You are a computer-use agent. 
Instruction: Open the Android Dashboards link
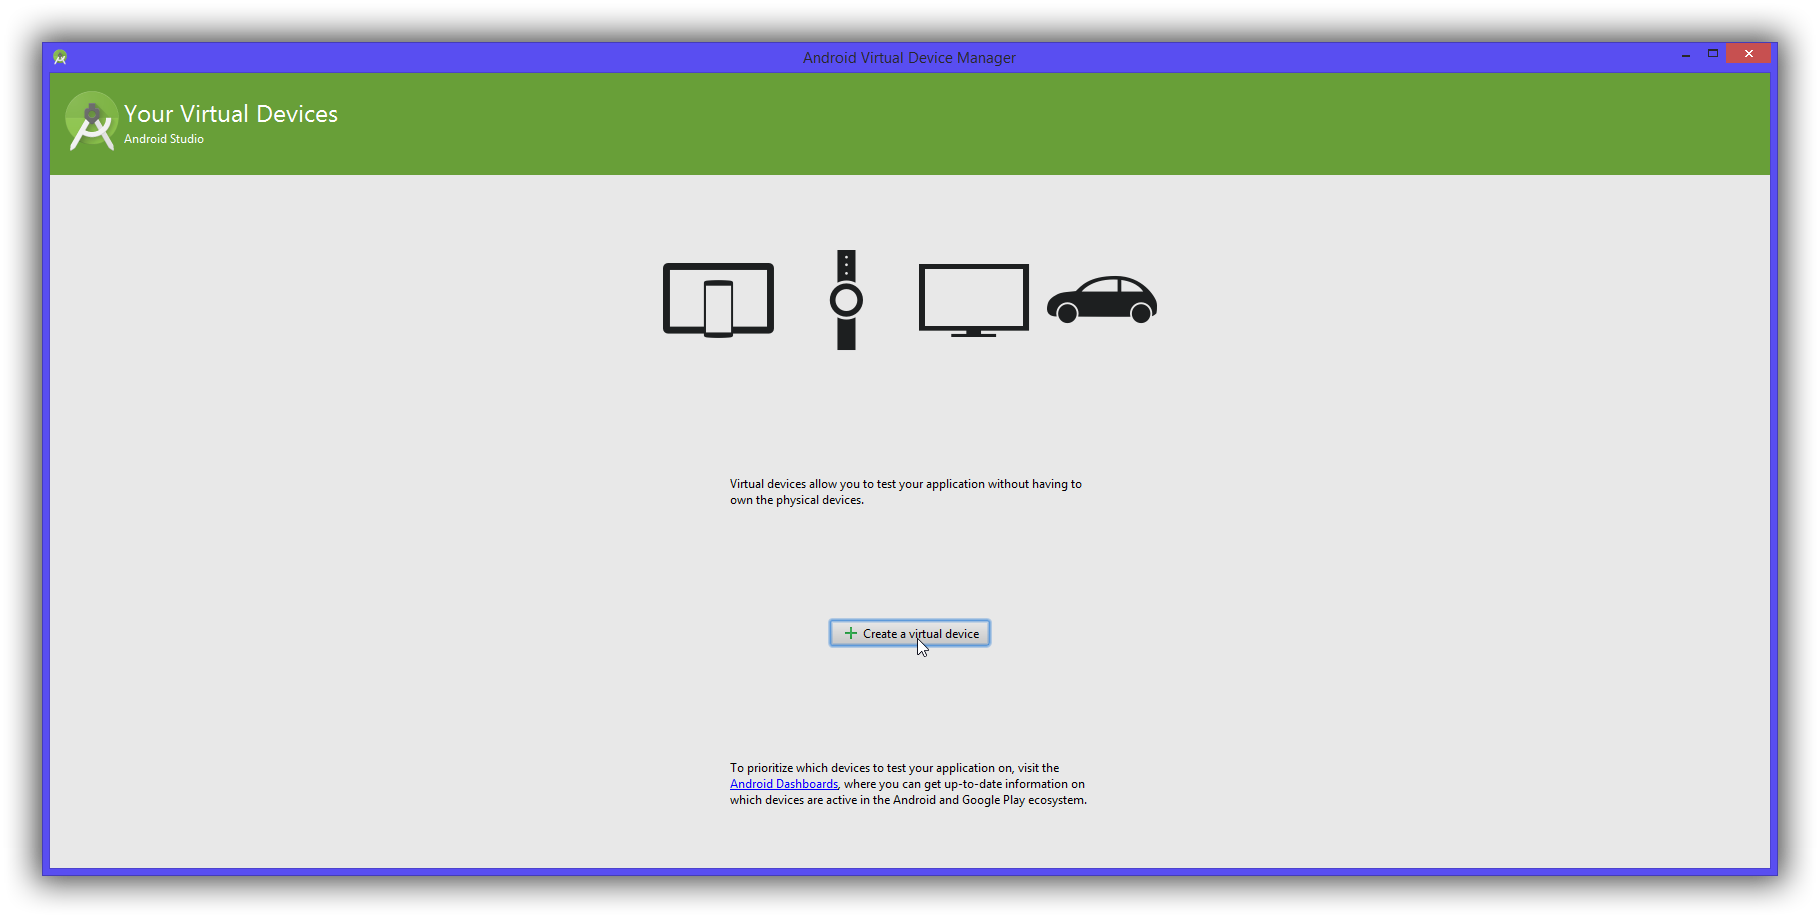click(x=784, y=784)
